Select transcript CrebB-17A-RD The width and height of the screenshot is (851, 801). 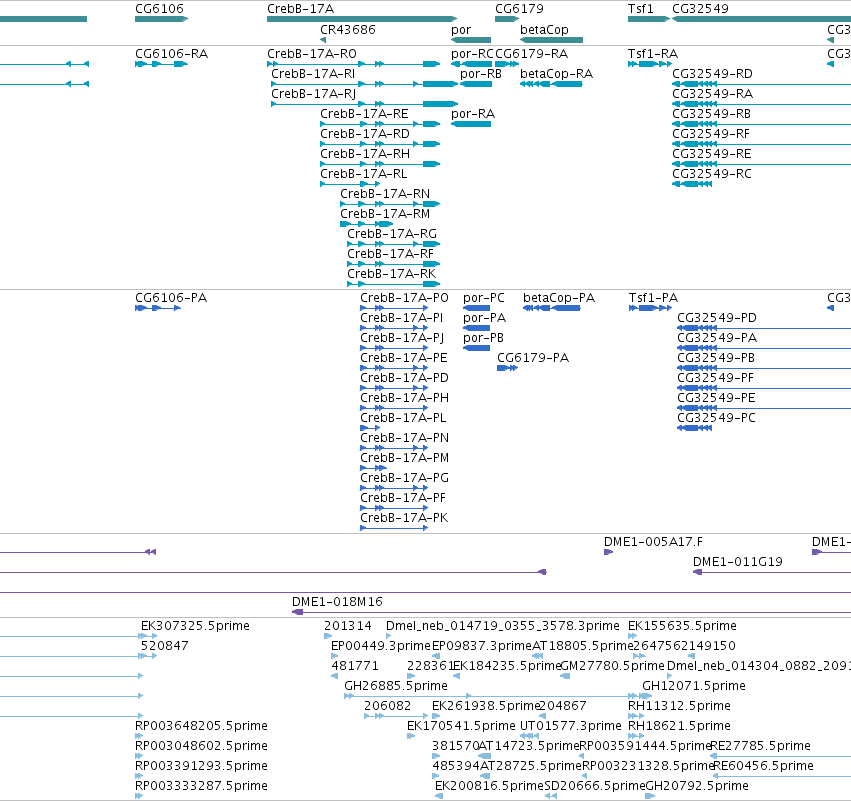pos(365,134)
